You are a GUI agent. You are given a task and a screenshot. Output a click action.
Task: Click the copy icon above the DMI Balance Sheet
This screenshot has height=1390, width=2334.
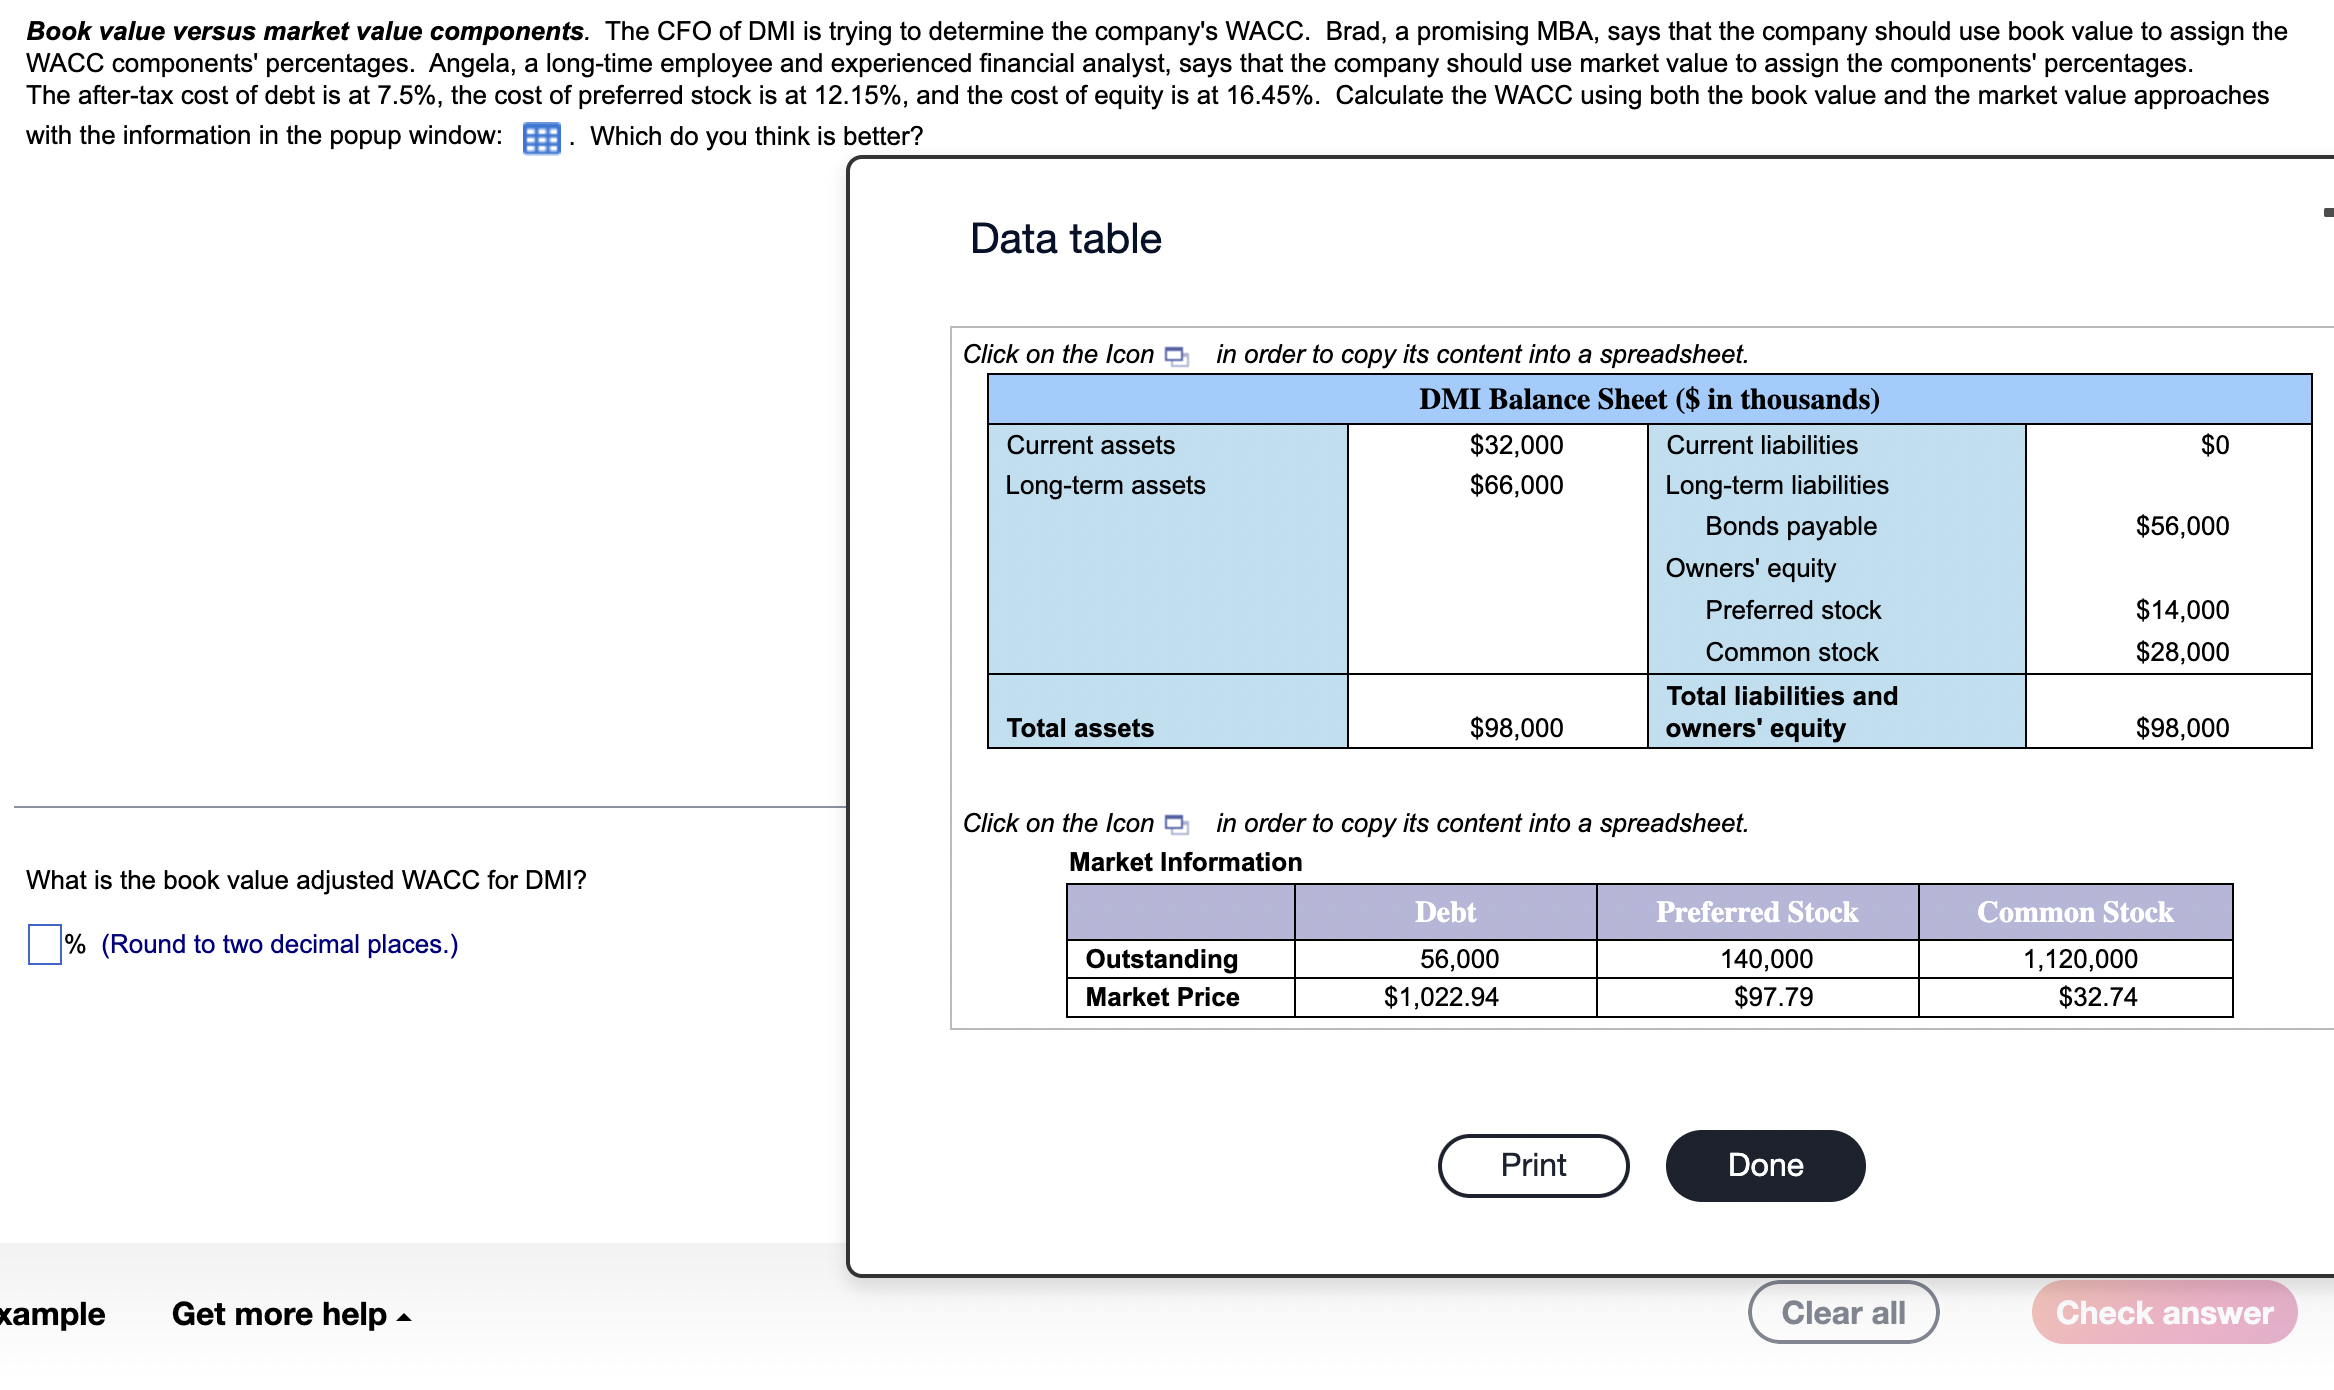coord(1176,354)
